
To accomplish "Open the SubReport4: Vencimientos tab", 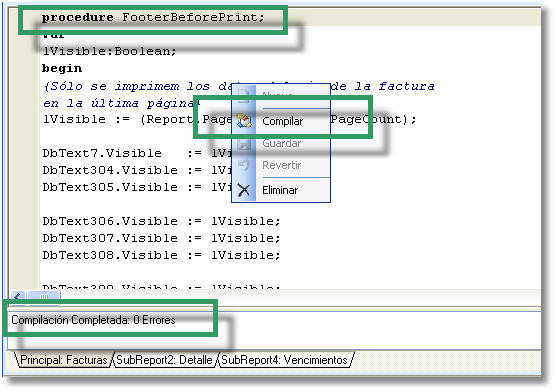I will point(284,360).
